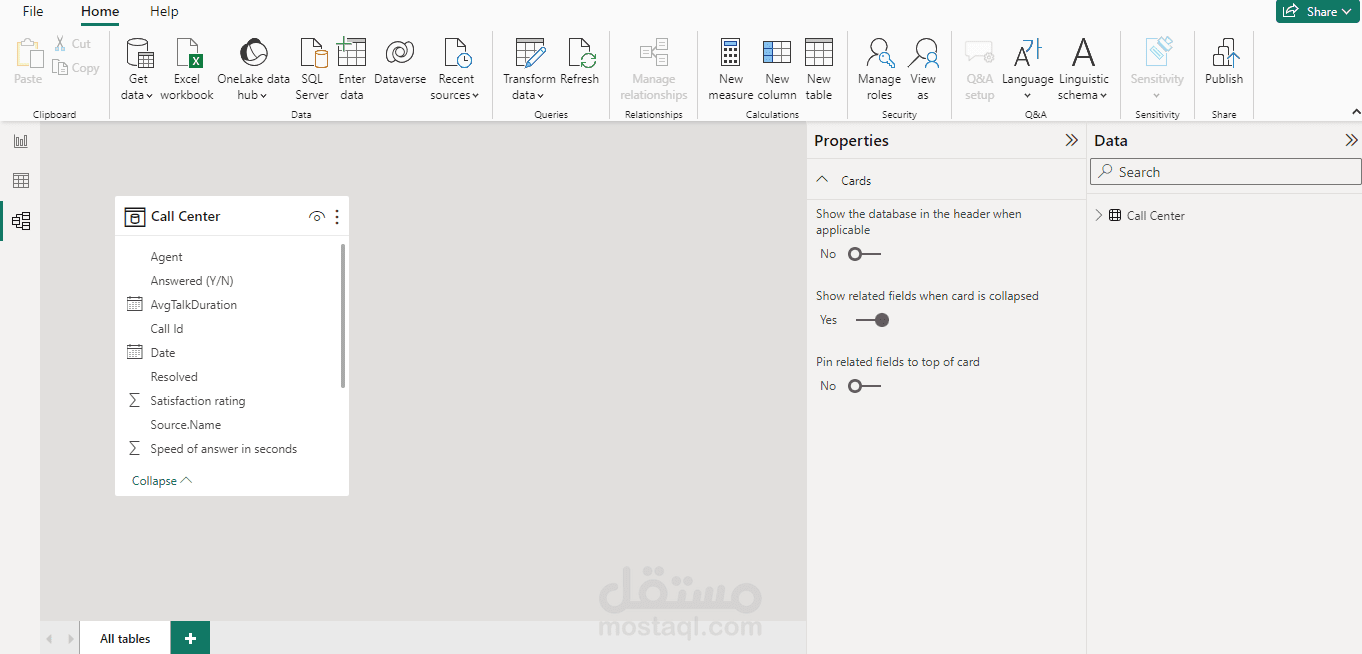1362x654 pixels.
Task: Expand Call Center in Data pane
Action: coord(1099,215)
